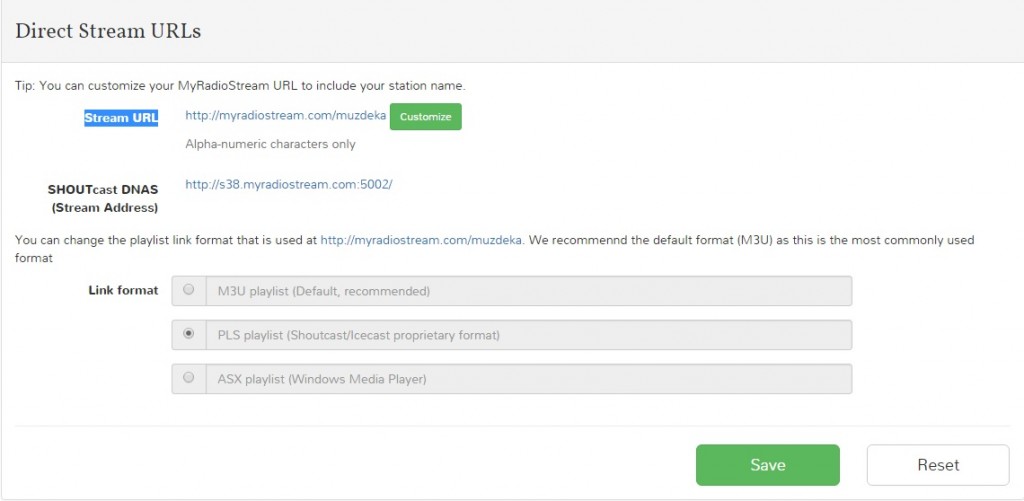This screenshot has width=1024, height=501.
Task: Click the "PLS playlist (Shoutcast/Icecast proprietary format)" text
Action: pos(358,335)
